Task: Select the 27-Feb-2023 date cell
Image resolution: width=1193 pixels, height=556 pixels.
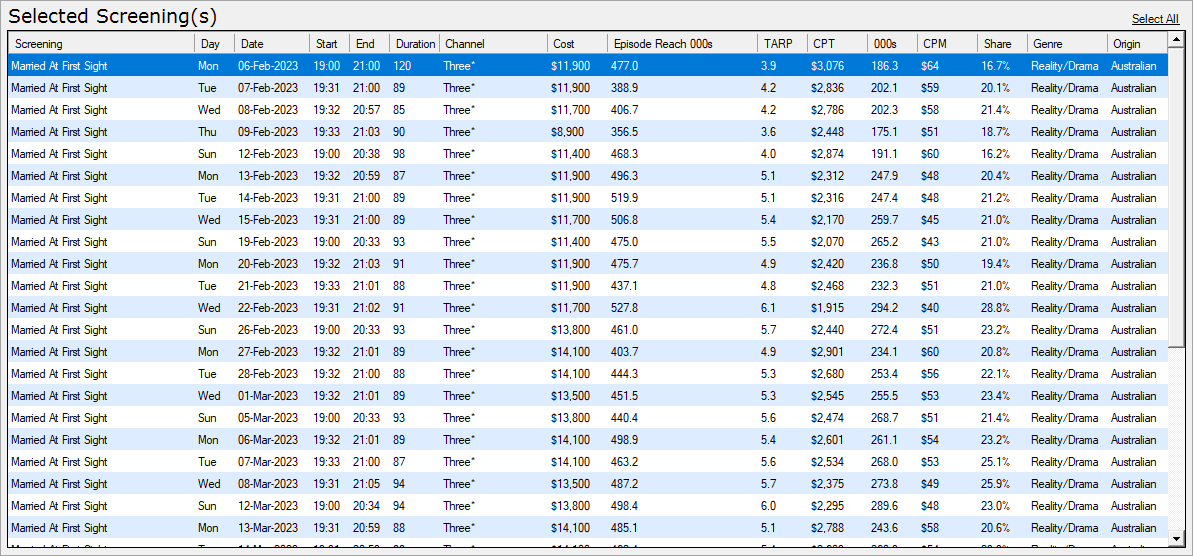Action: pos(269,352)
